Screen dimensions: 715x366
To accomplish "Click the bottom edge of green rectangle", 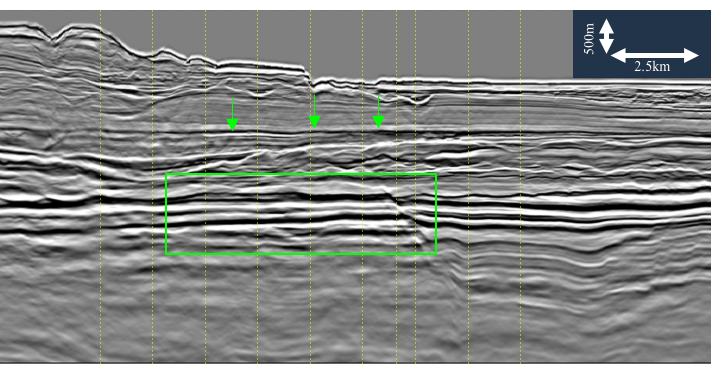I will coord(301,253).
